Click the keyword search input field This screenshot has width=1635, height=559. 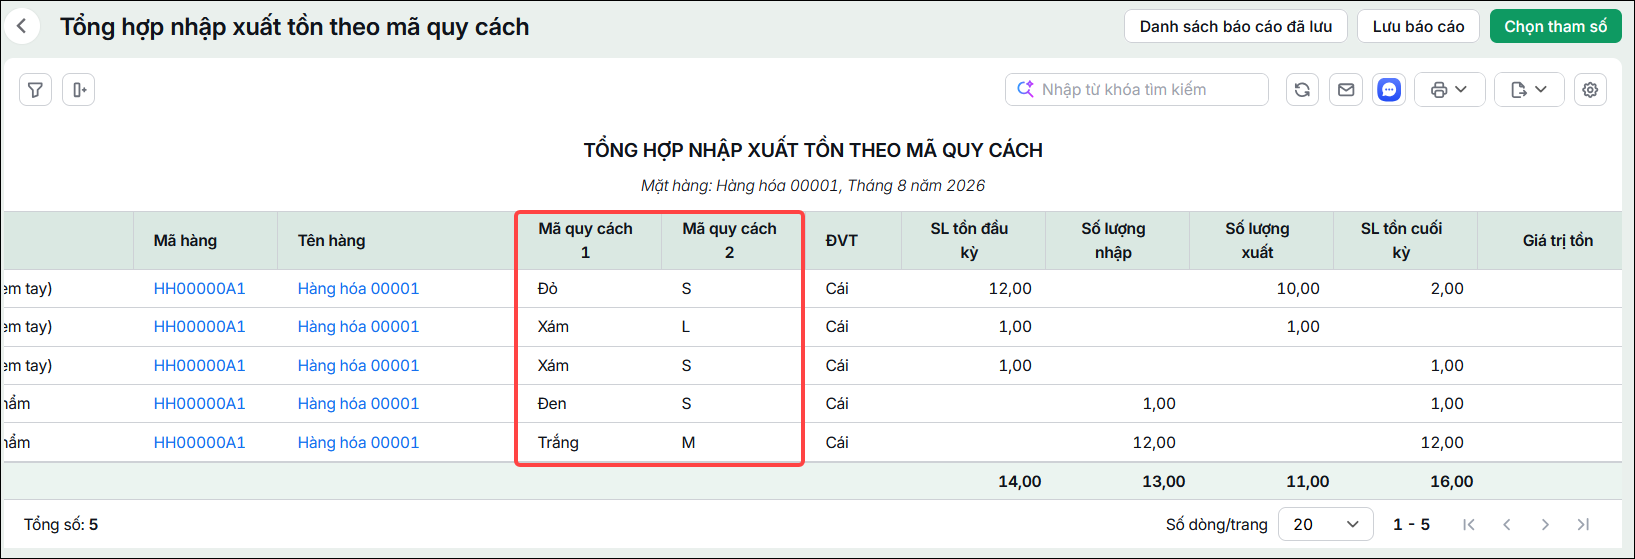click(x=1137, y=90)
